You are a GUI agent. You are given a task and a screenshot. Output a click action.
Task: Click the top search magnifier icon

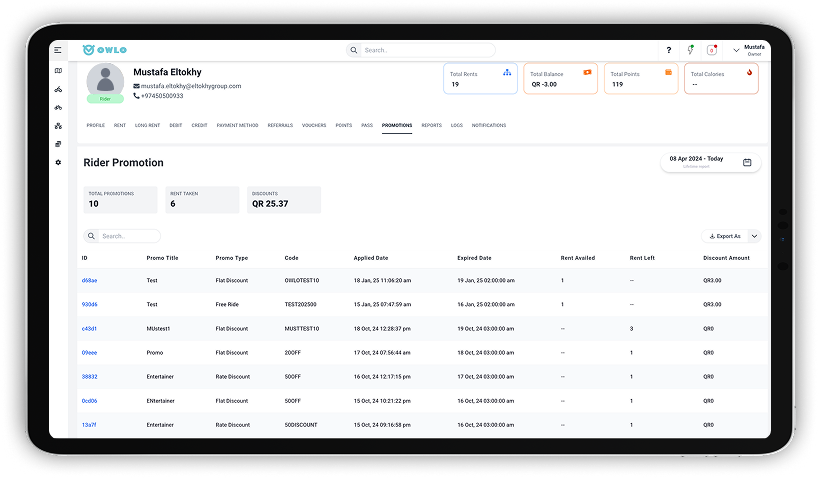pyautogui.click(x=354, y=50)
